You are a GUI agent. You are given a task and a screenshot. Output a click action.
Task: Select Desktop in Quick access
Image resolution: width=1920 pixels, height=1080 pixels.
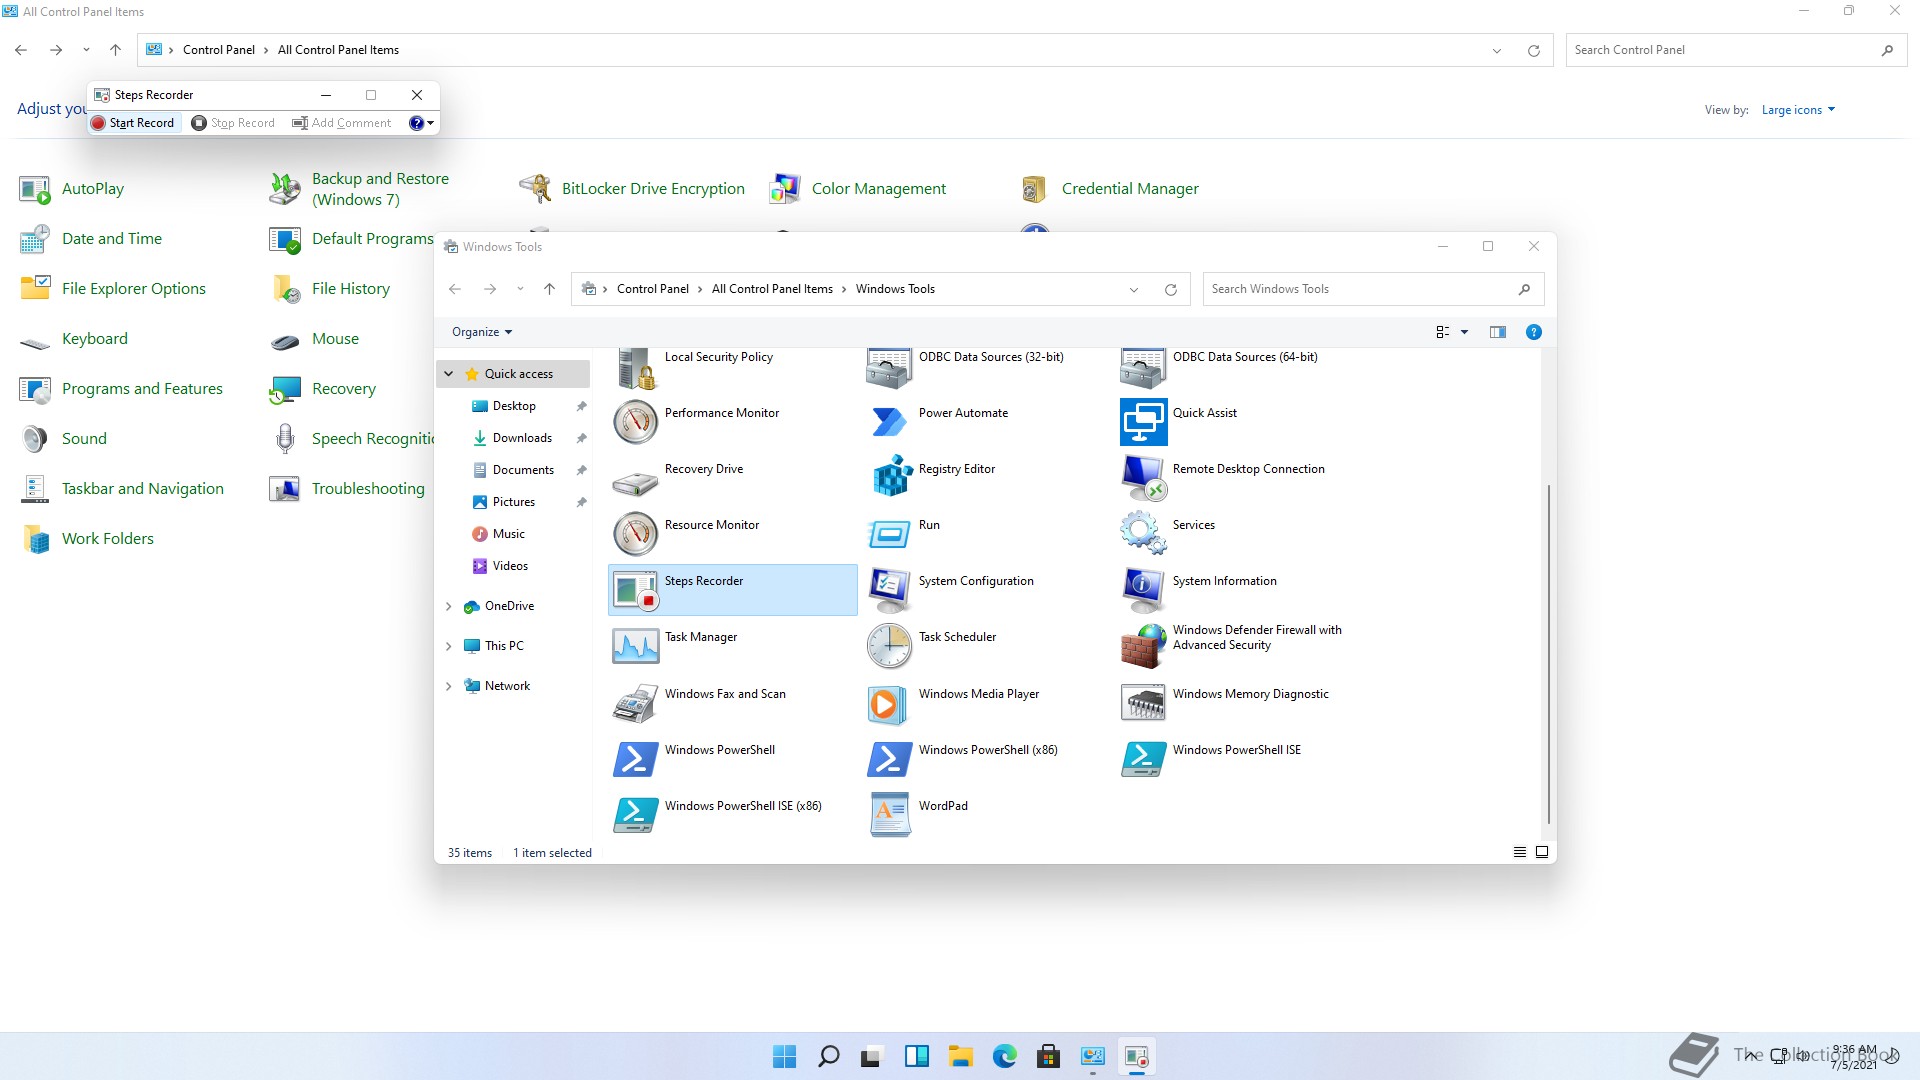[x=514, y=406]
